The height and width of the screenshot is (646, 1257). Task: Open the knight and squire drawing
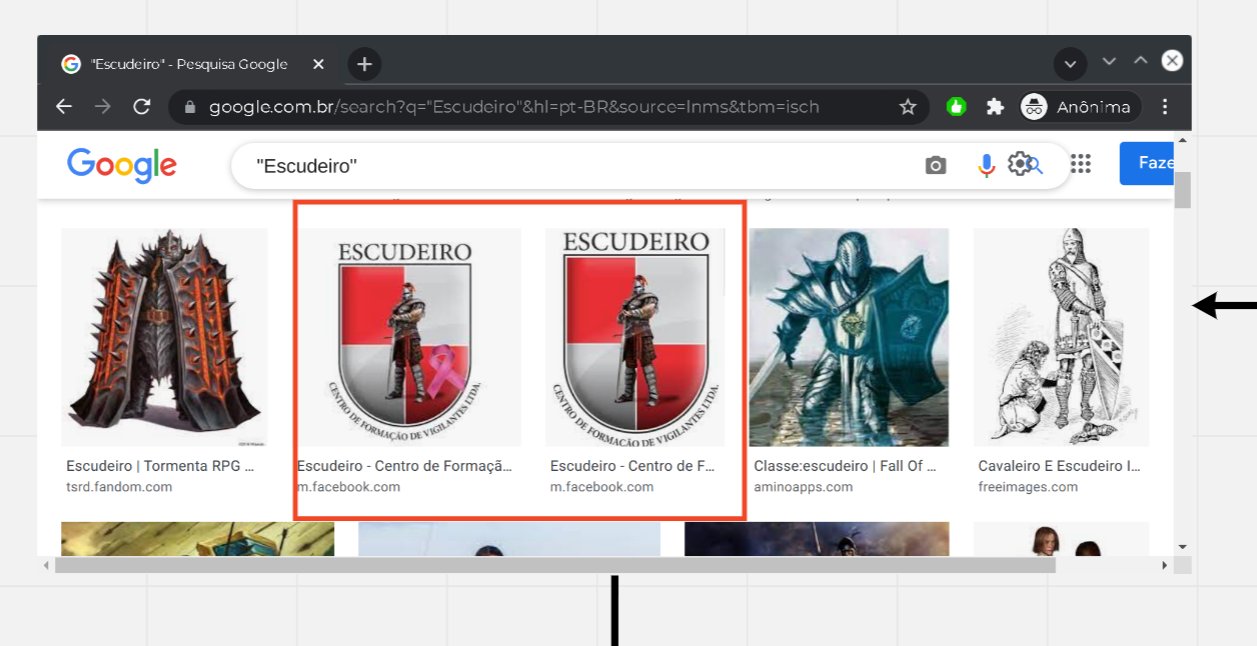1061,337
